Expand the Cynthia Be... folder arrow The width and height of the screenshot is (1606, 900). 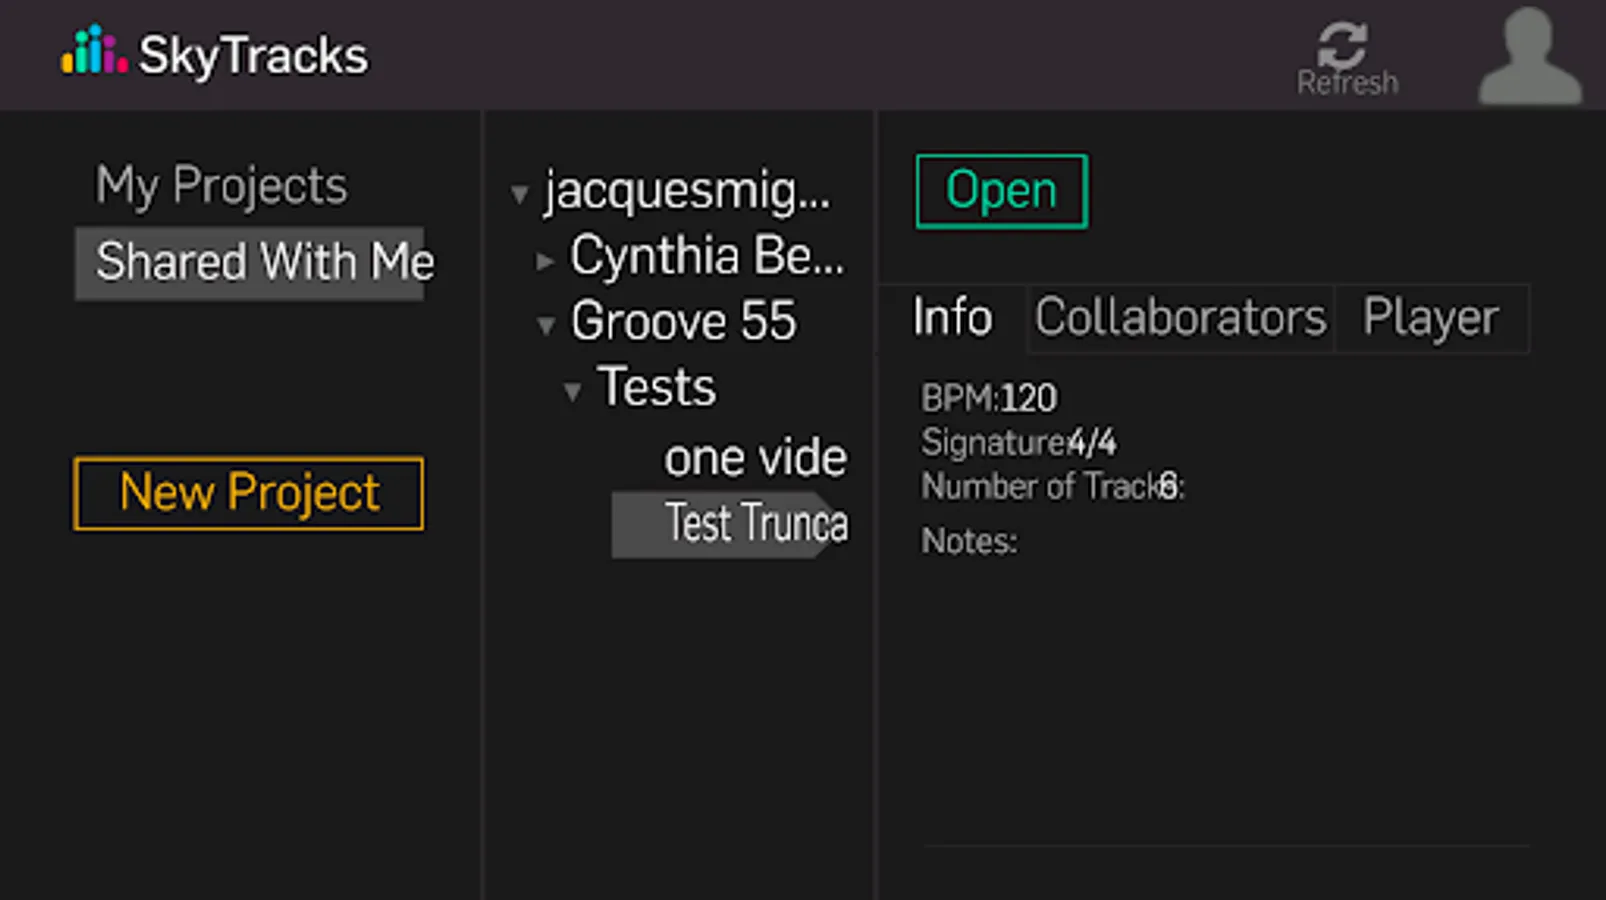(x=545, y=261)
